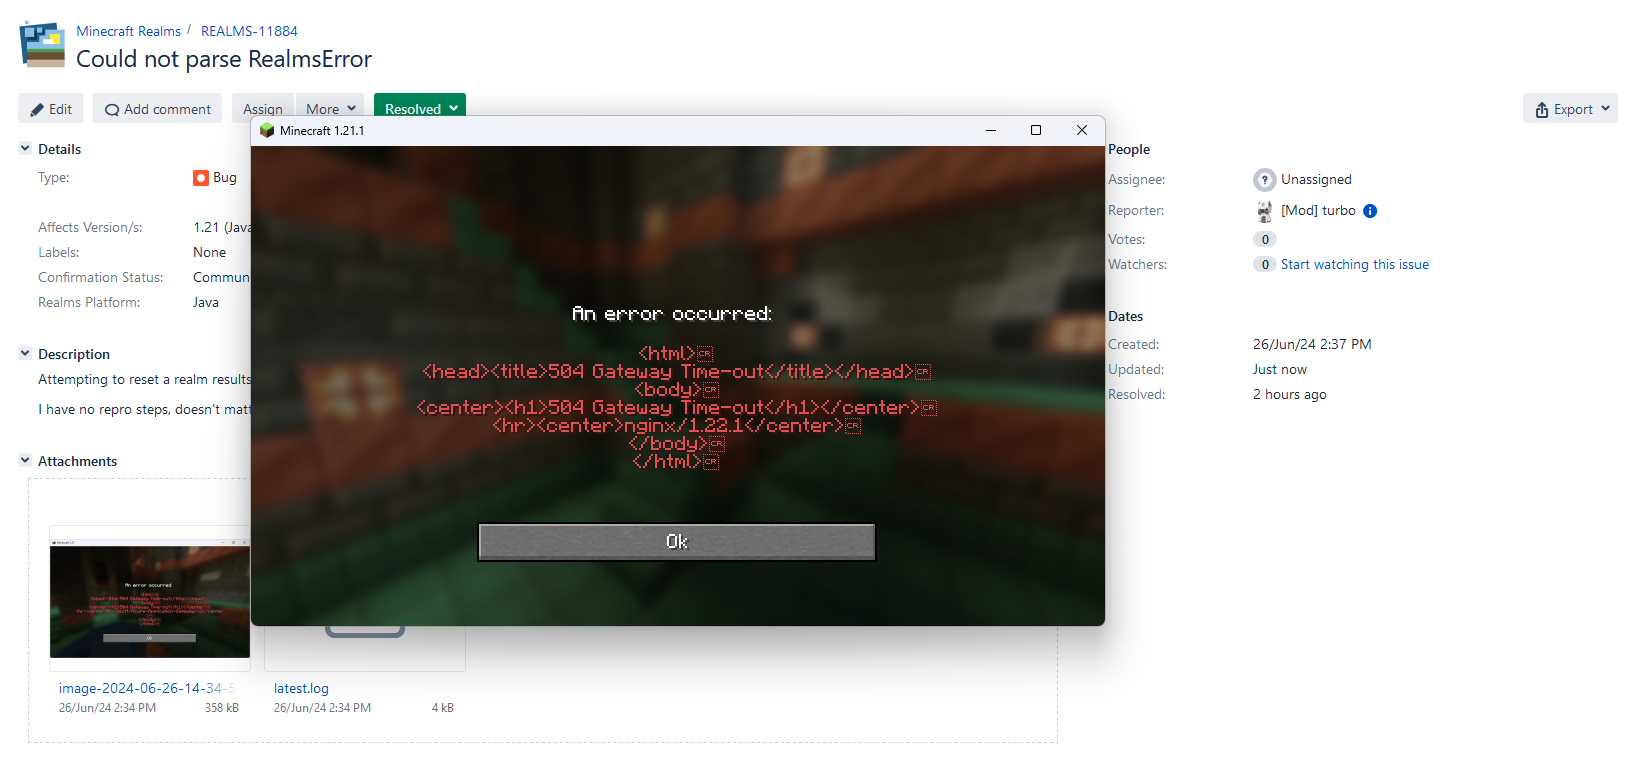
Task: Maximize the Minecraft 1.21.1 window
Action: [1036, 131]
